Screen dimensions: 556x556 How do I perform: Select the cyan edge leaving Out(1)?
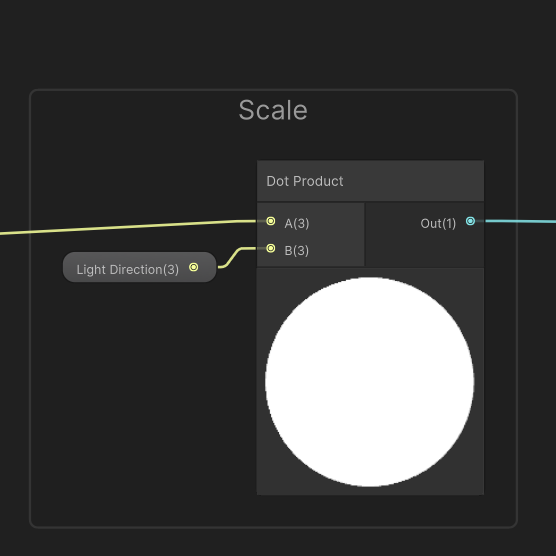pyautogui.click(x=520, y=221)
